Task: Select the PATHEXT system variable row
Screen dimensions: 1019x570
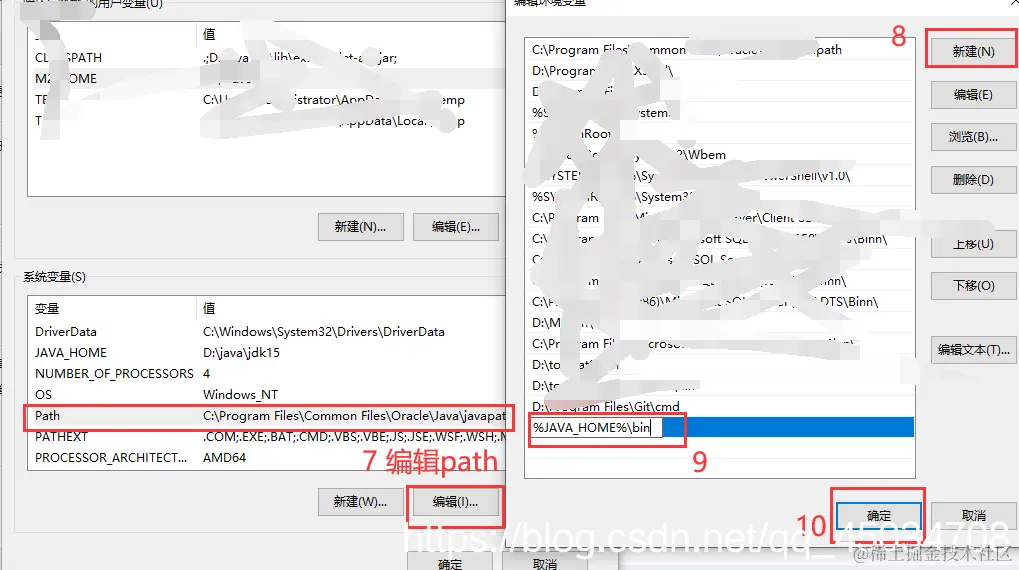Action: [x=267, y=437]
